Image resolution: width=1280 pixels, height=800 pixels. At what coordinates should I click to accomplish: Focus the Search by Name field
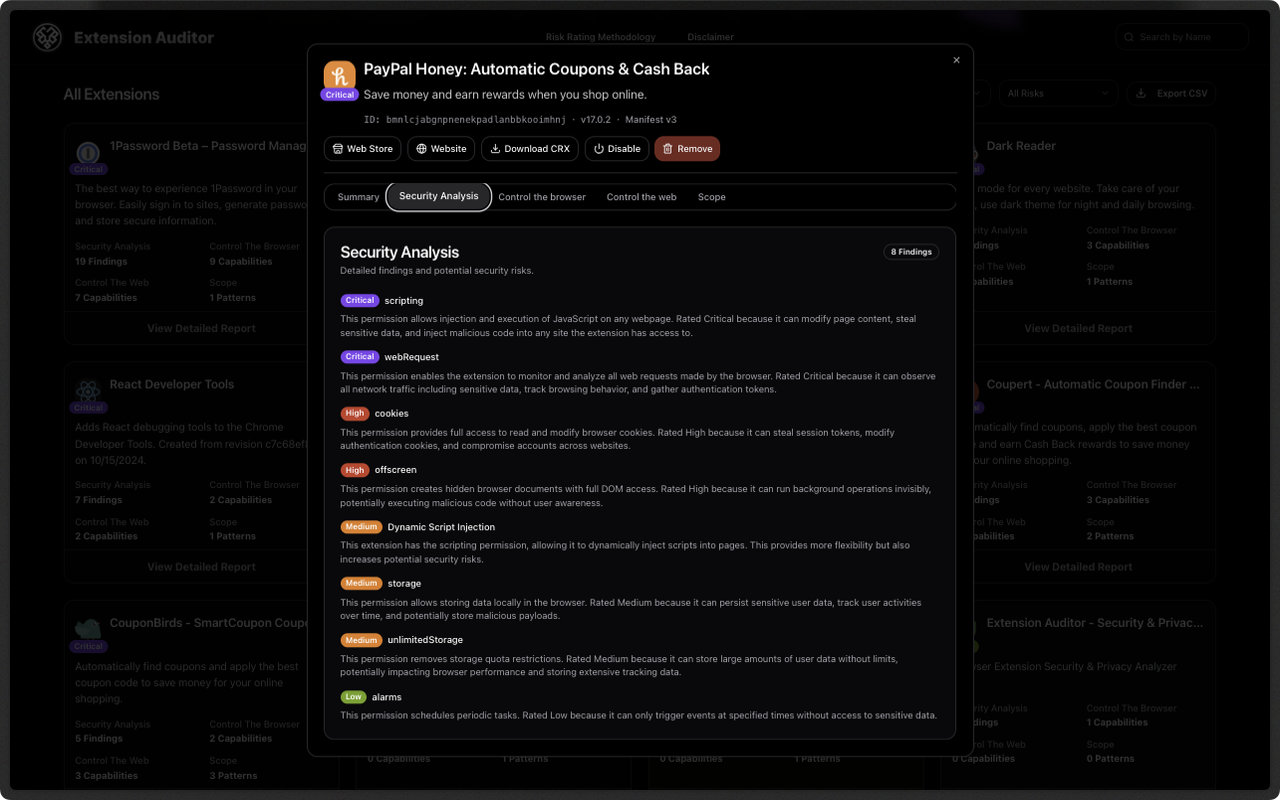pyautogui.click(x=1182, y=37)
